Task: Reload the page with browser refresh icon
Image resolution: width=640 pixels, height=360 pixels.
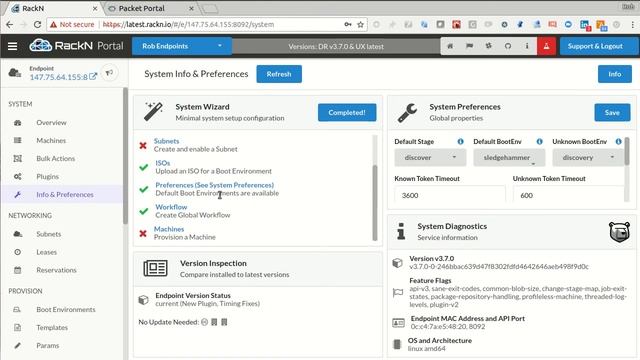Action: 37,24
